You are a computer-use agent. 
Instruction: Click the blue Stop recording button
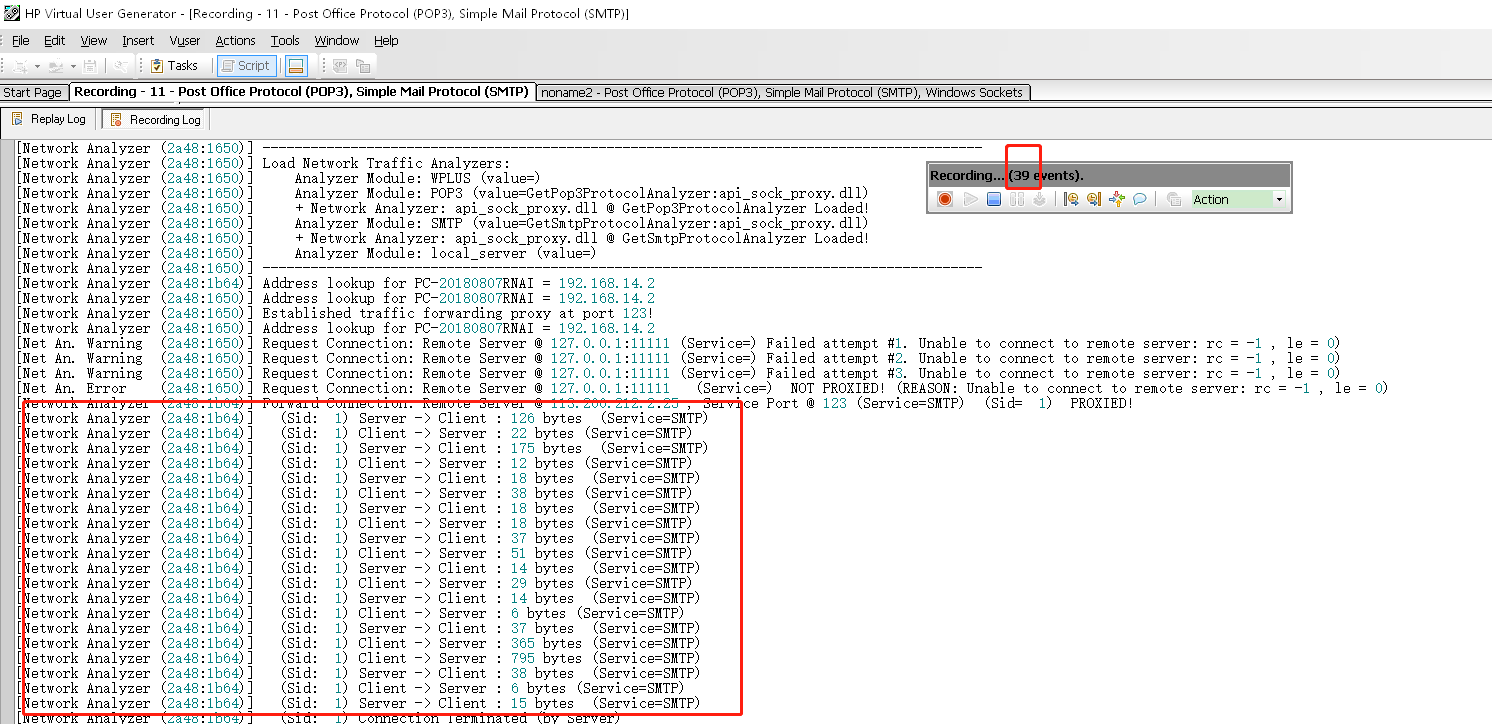[994, 199]
